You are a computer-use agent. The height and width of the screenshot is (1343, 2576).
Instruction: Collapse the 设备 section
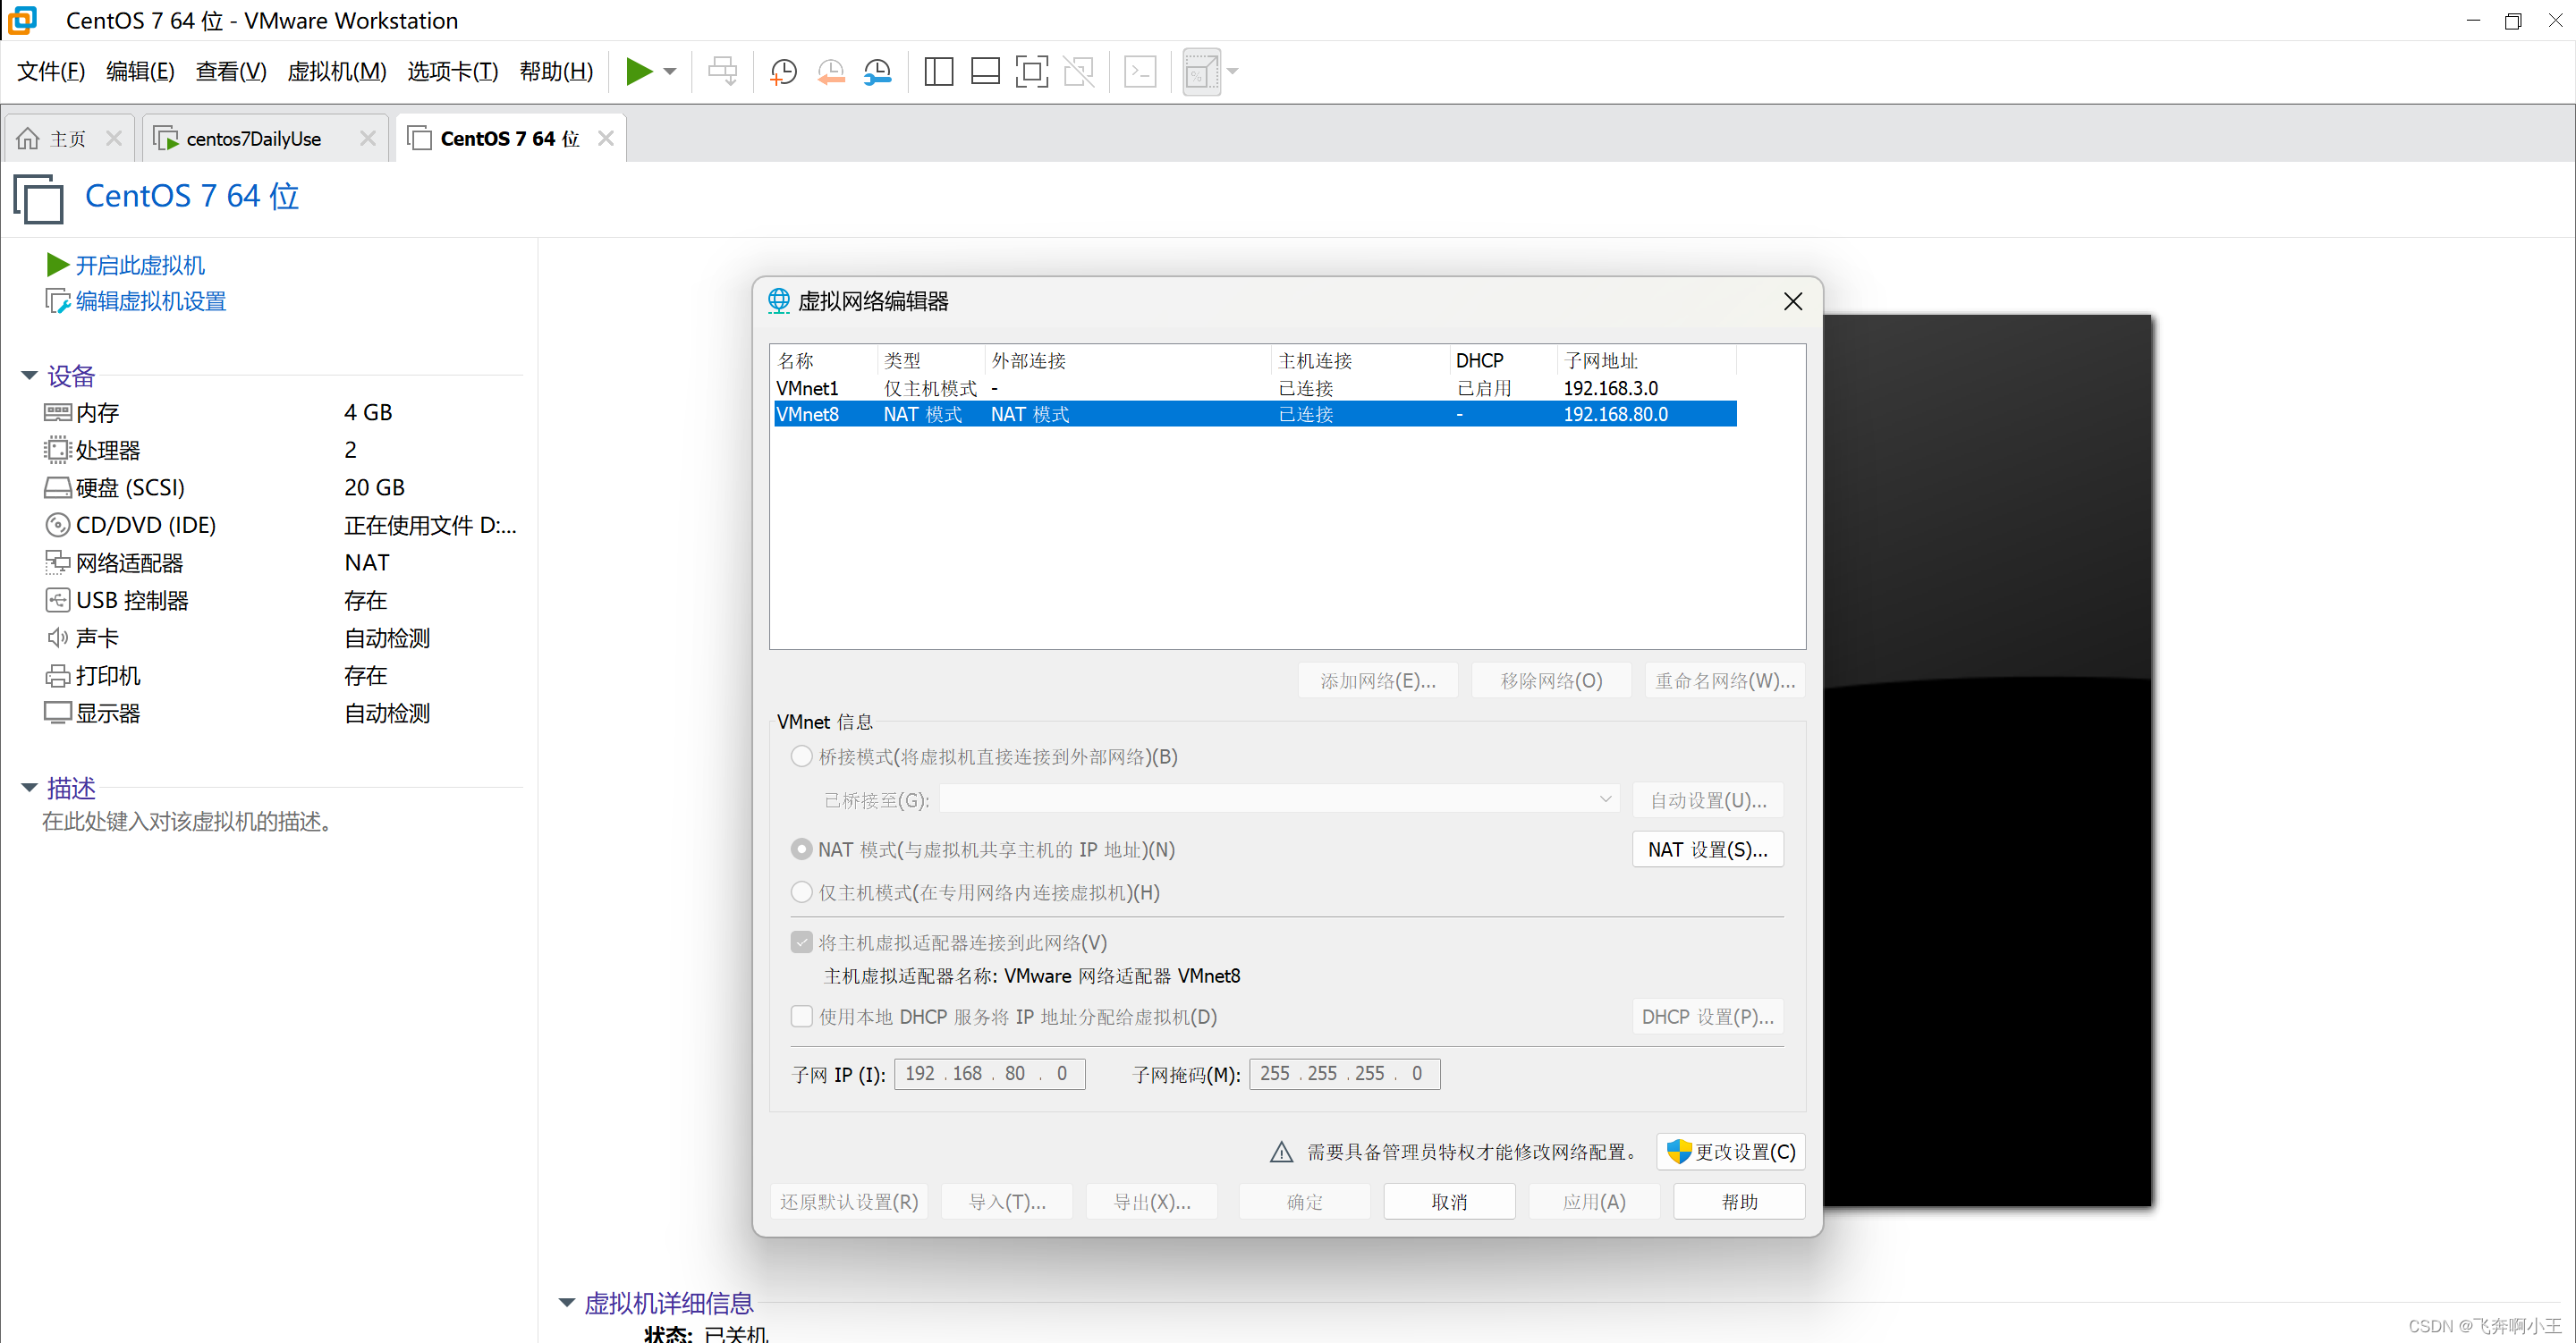[28, 375]
